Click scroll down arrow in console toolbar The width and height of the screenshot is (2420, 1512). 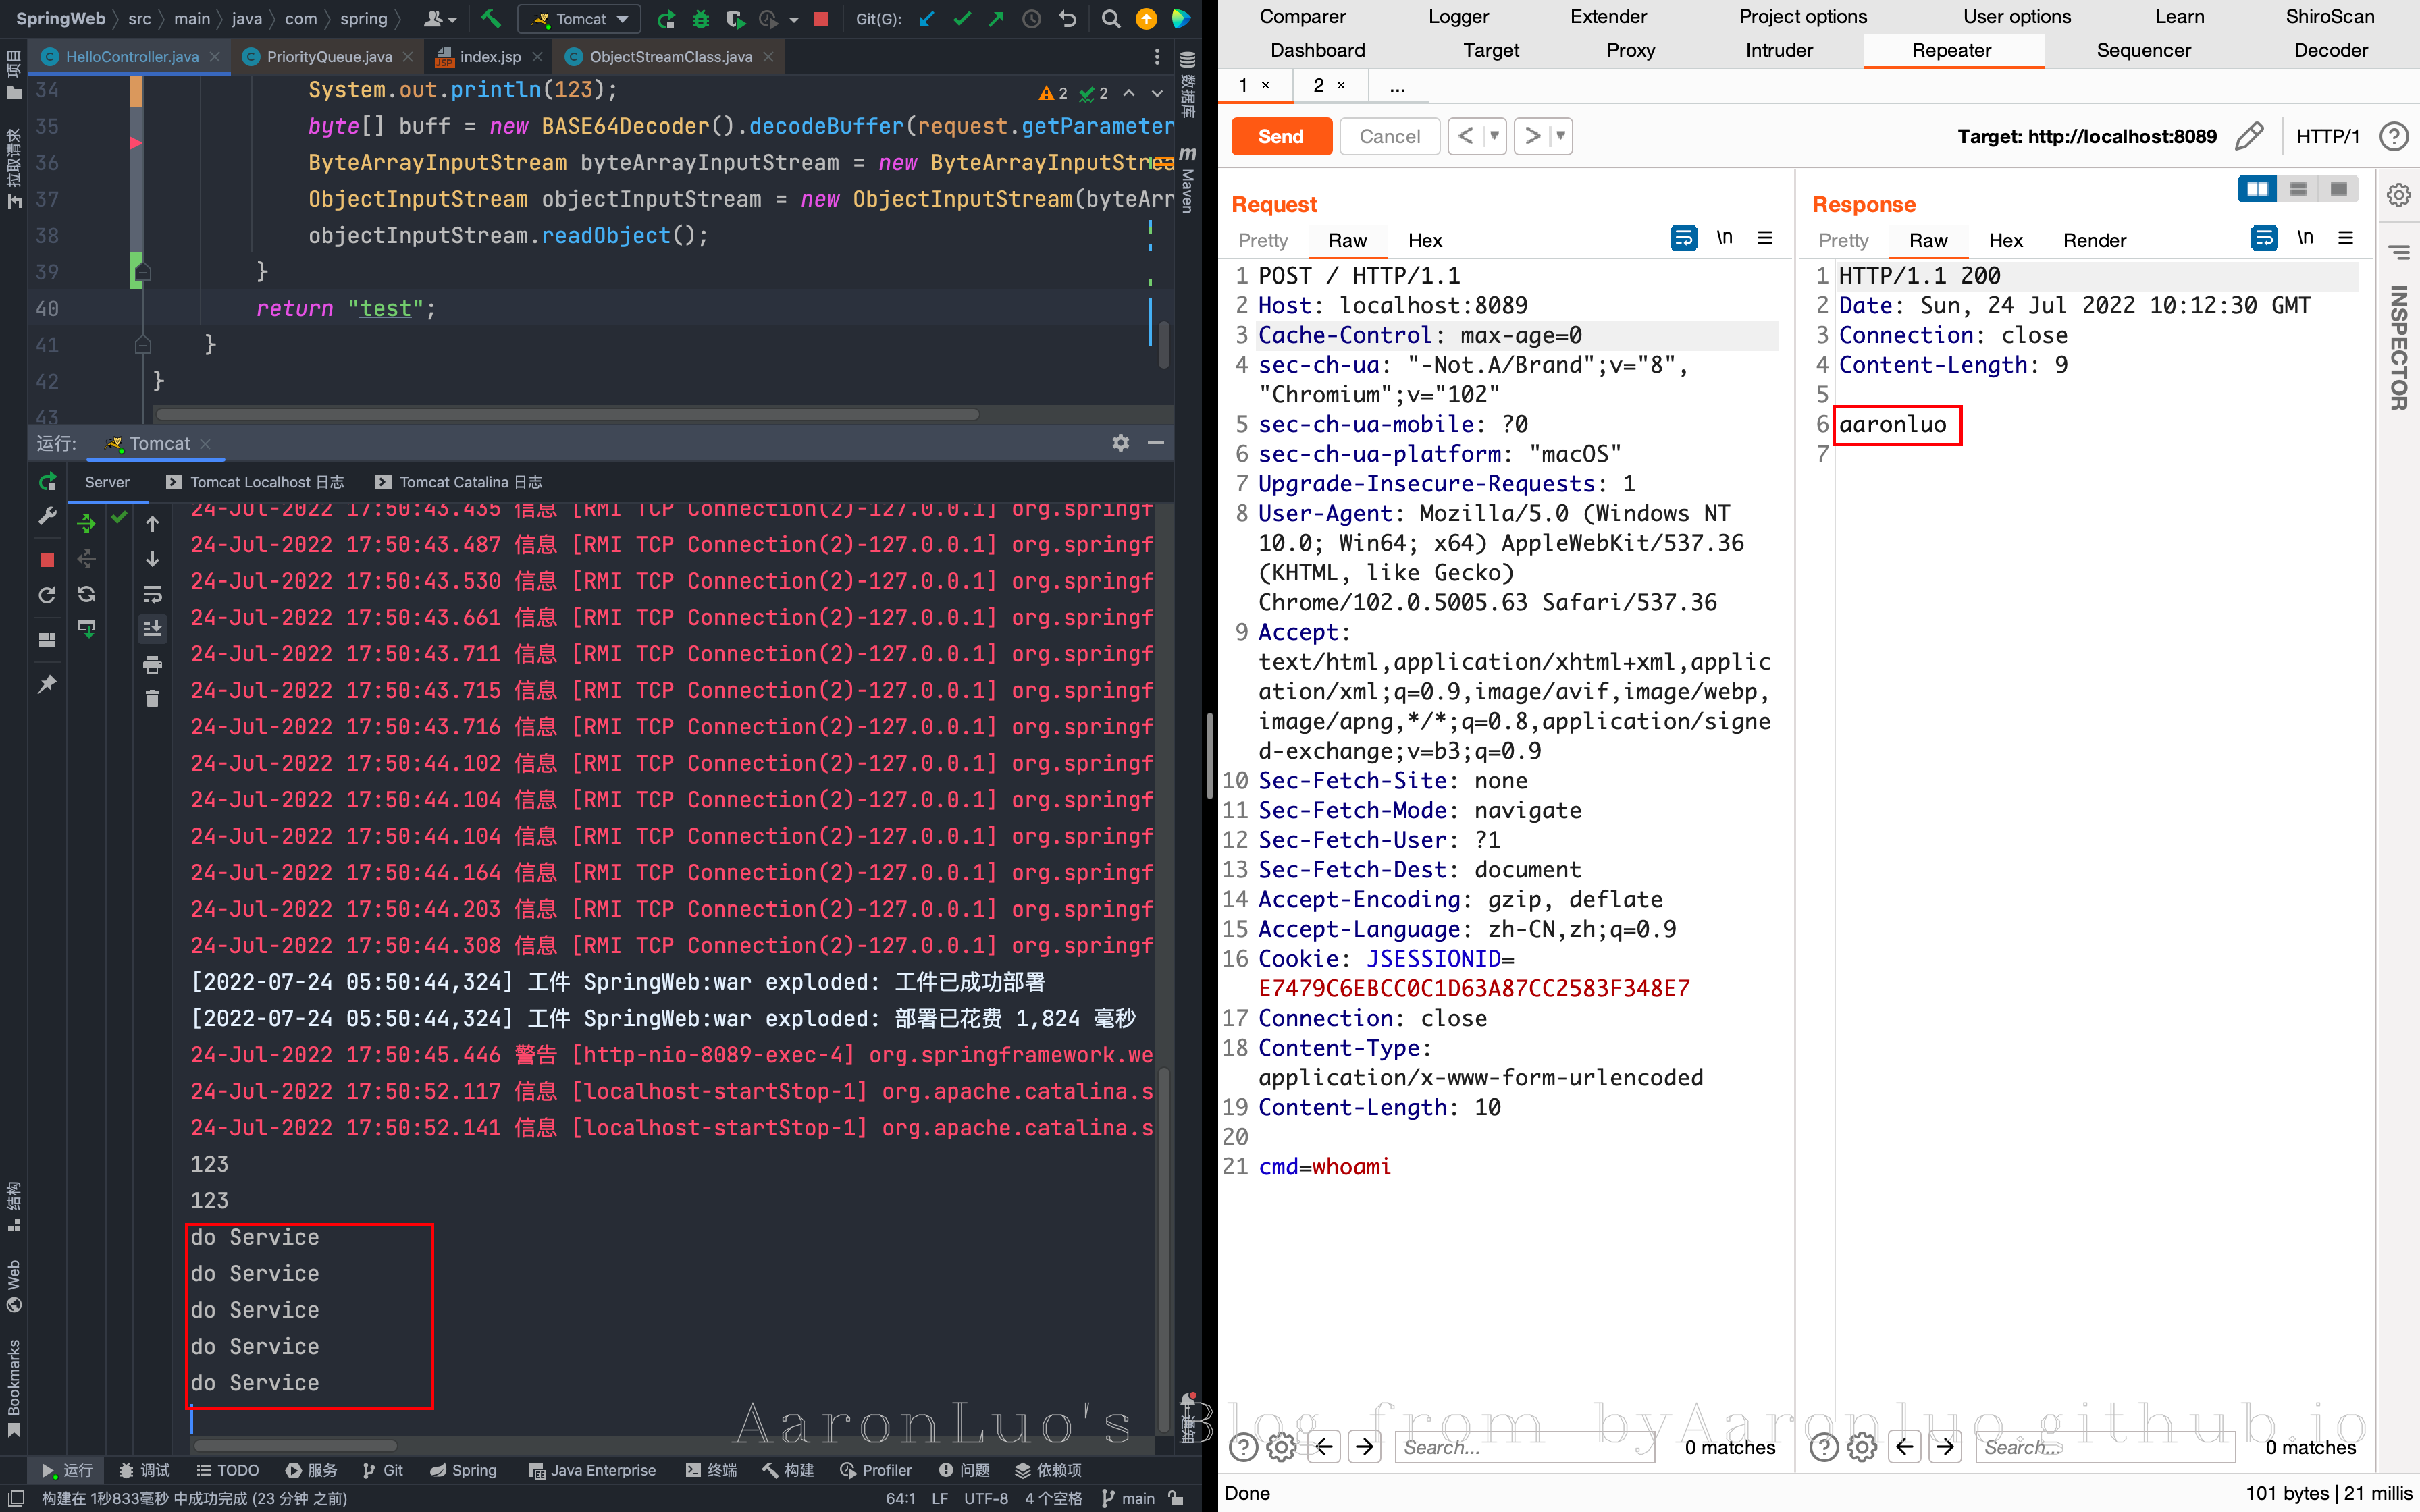click(152, 559)
